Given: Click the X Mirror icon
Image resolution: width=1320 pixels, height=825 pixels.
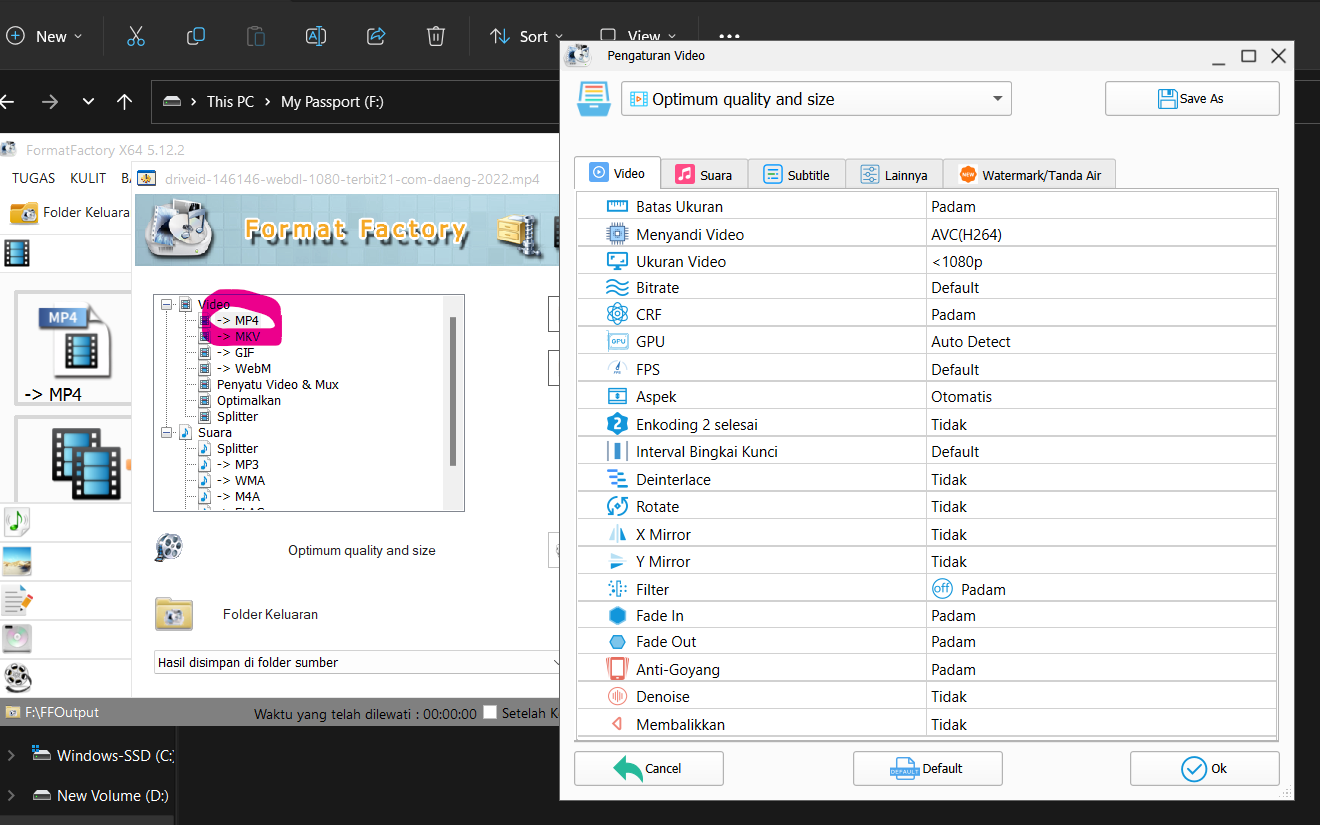Looking at the screenshot, I should tap(618, 534).
